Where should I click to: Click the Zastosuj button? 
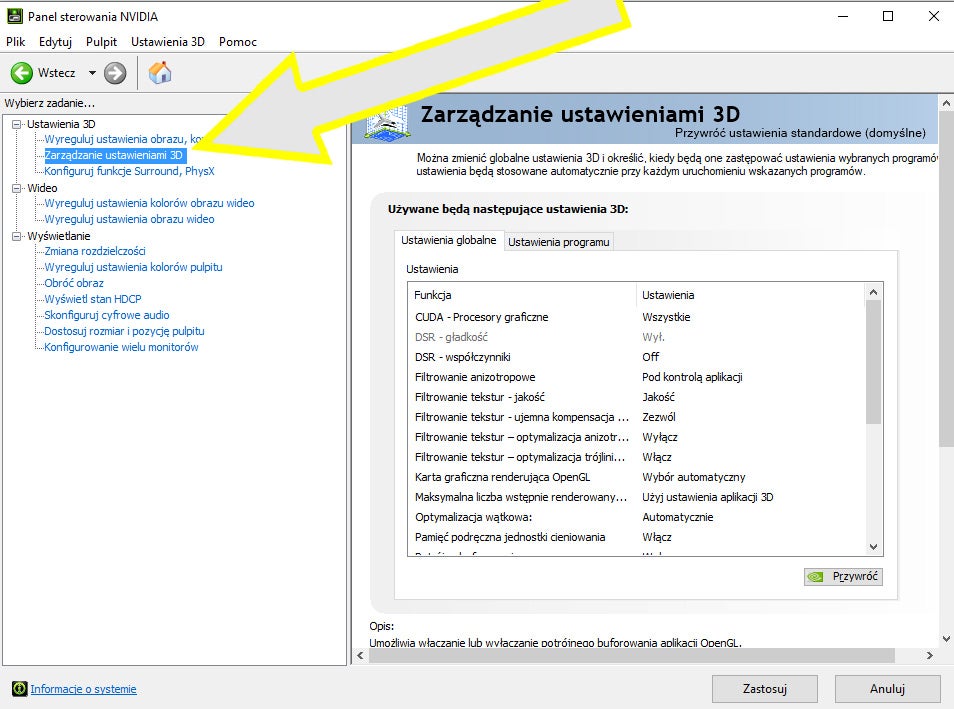point(765,689)
